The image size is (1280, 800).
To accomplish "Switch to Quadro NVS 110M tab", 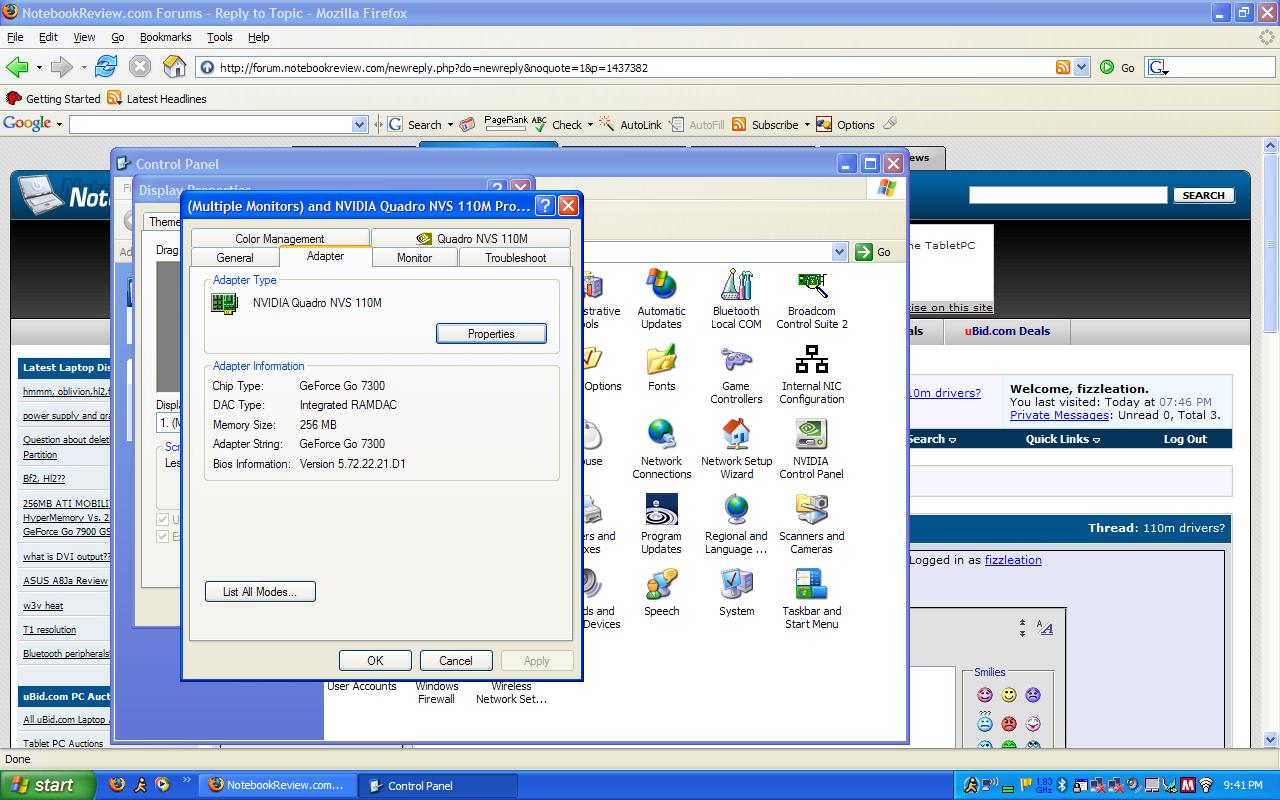I will (471, 238).
